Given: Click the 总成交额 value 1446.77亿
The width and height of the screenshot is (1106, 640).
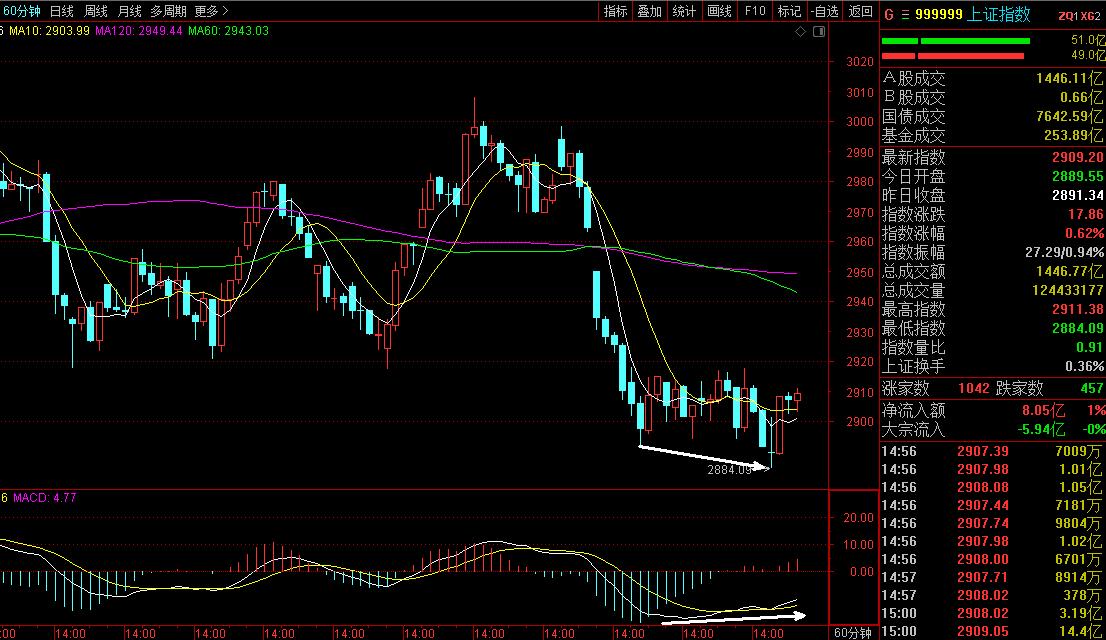Looking at the screenshot, I should [x=1069, y=272].
